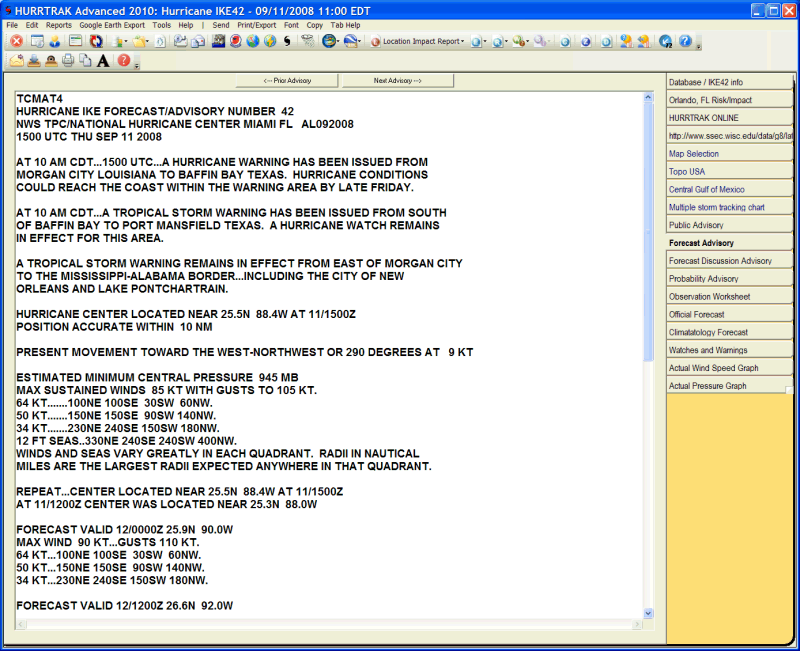The width and height of the screenshot is (800, 651).
Task: Go to the Prior Advisory
Action: tap(286, 80)
